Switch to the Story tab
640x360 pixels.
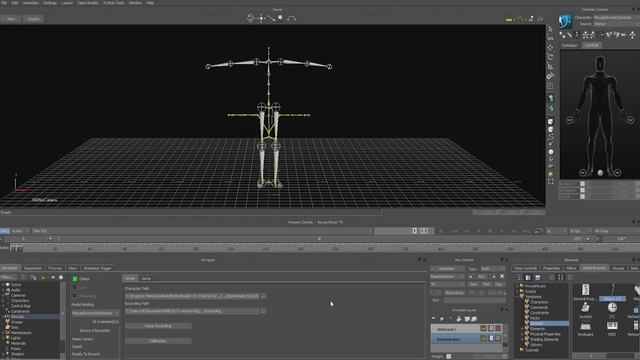coord(73,268)
